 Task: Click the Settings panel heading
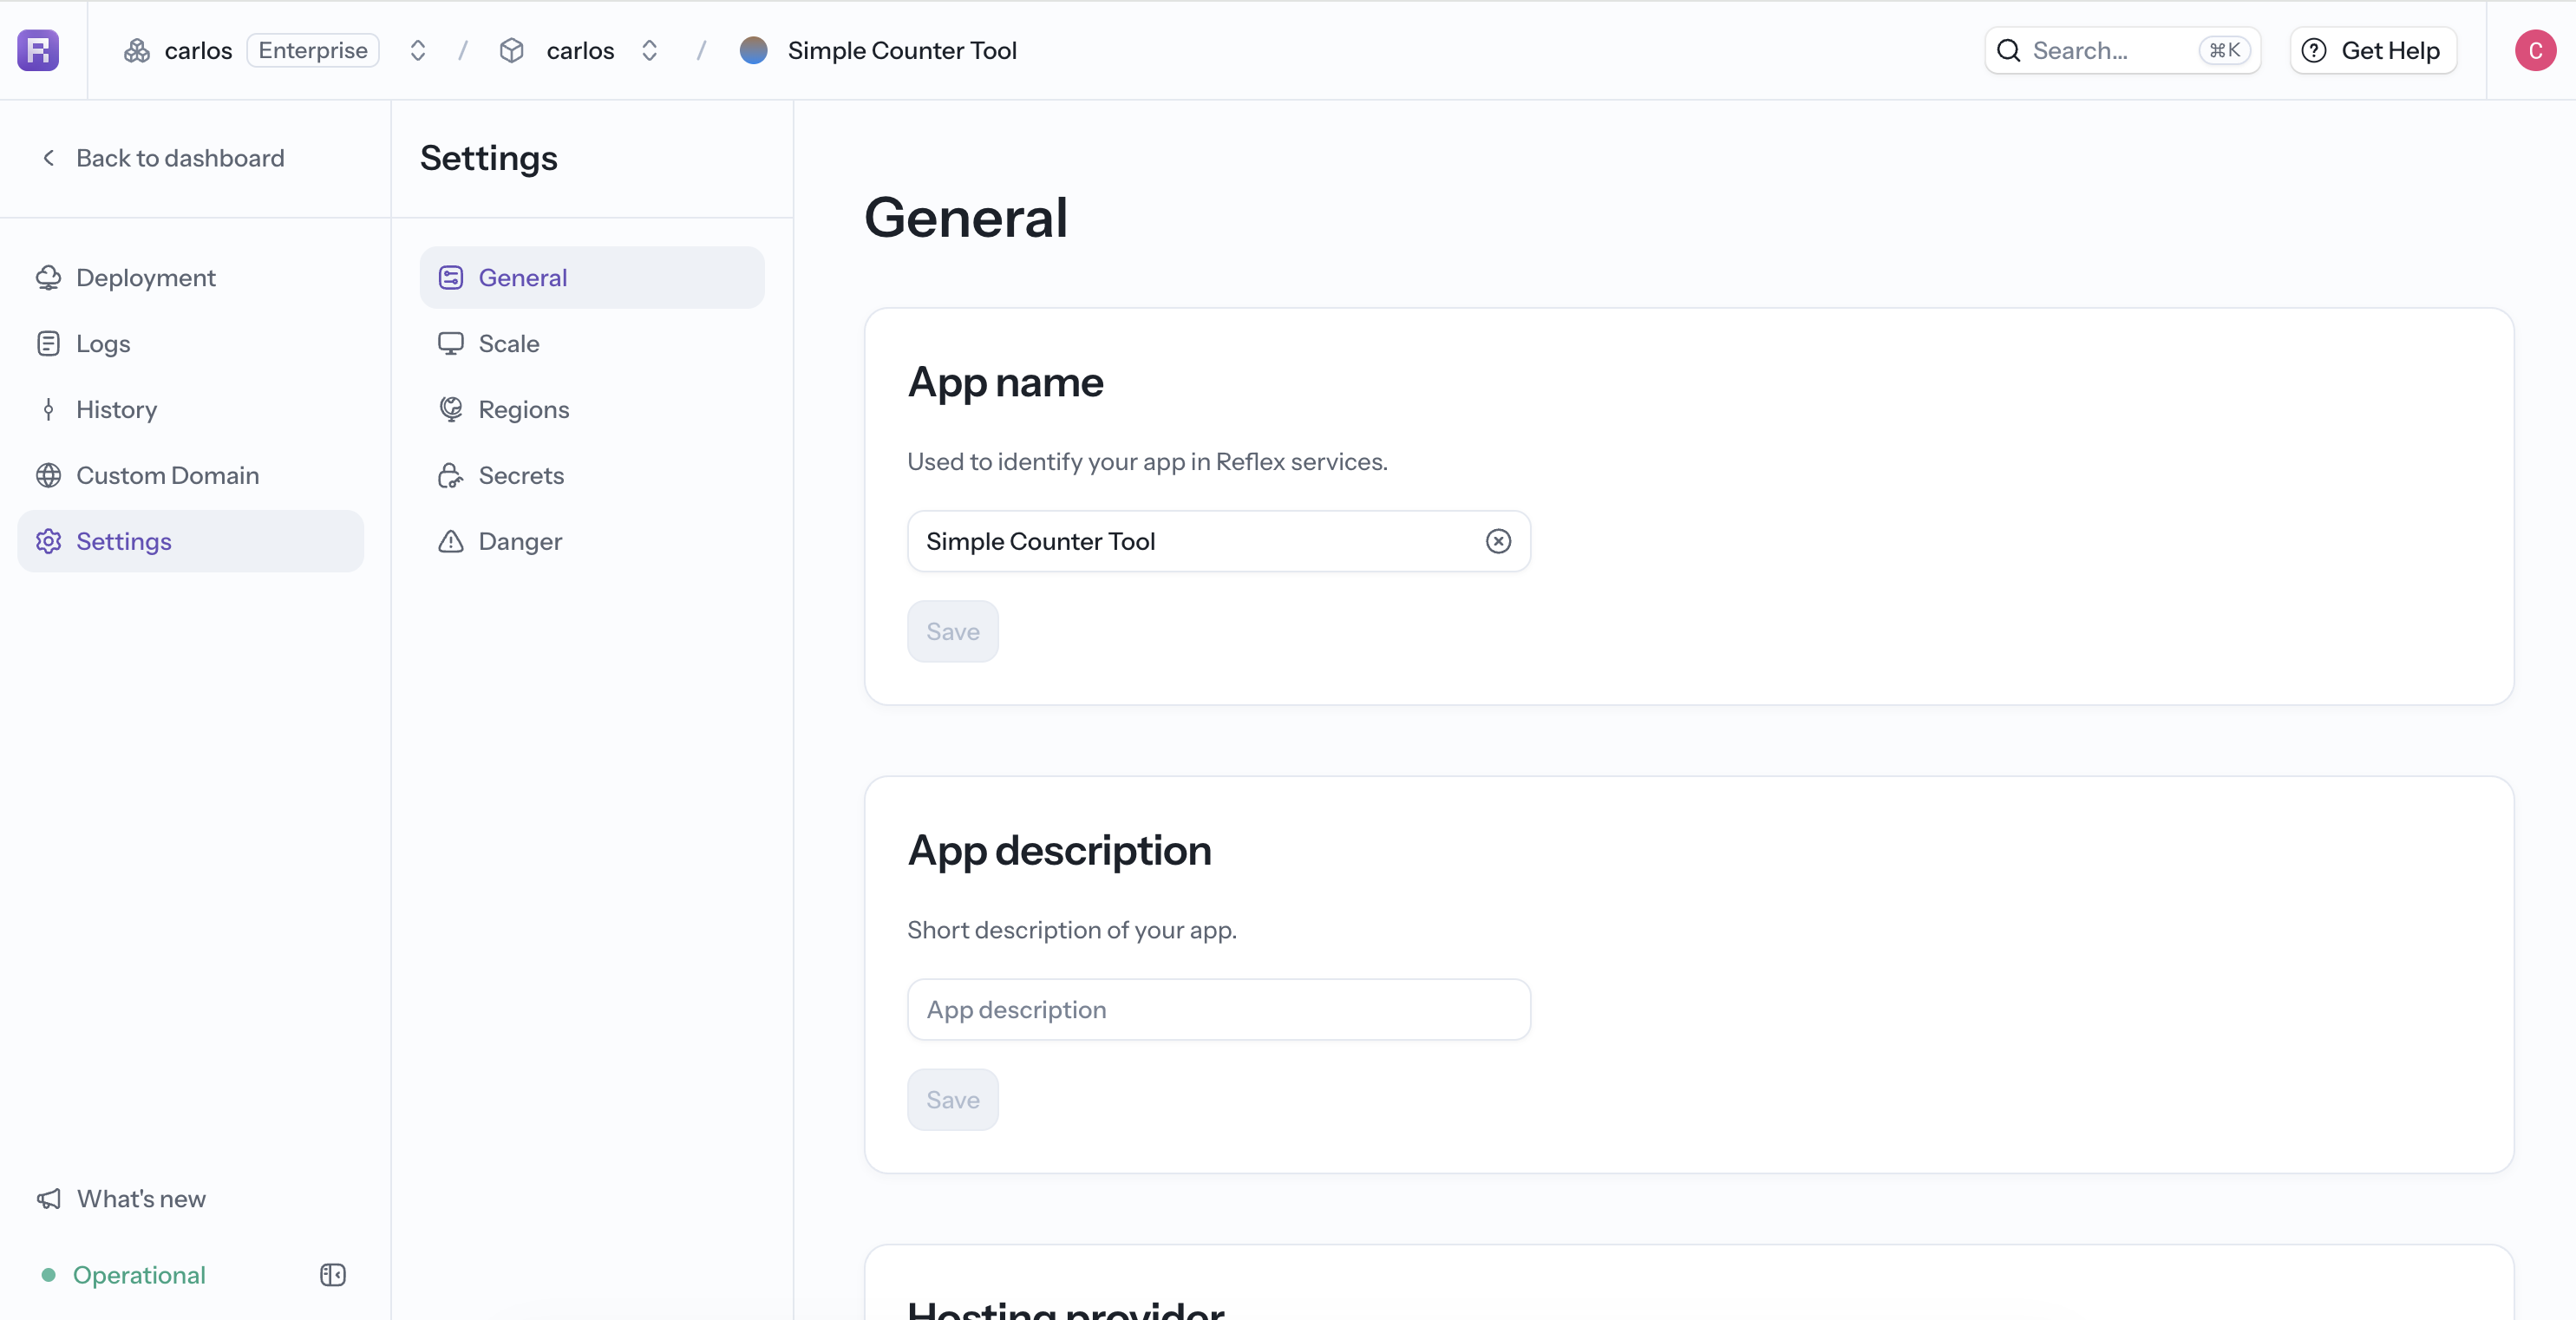489,158
